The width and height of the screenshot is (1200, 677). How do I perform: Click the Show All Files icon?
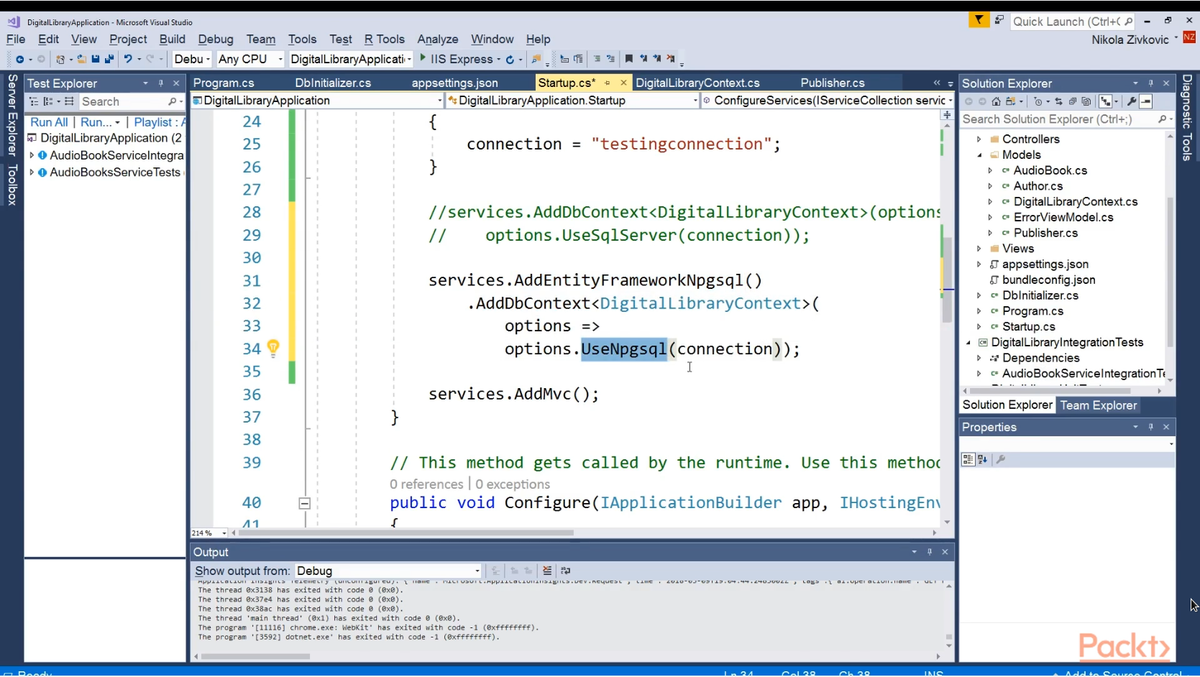(x=1086, y=101)
